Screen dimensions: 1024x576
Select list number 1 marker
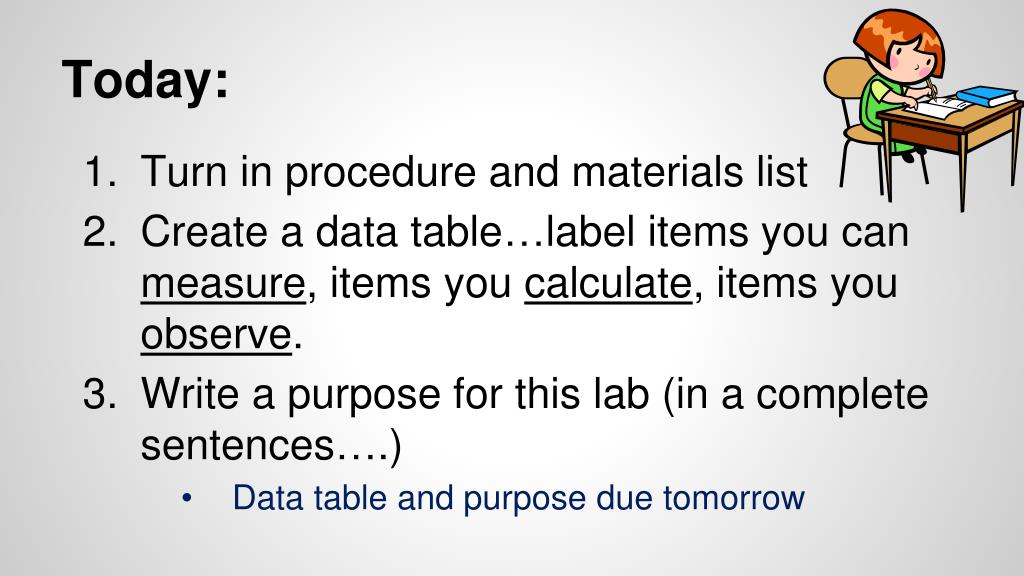coord(100,172)
